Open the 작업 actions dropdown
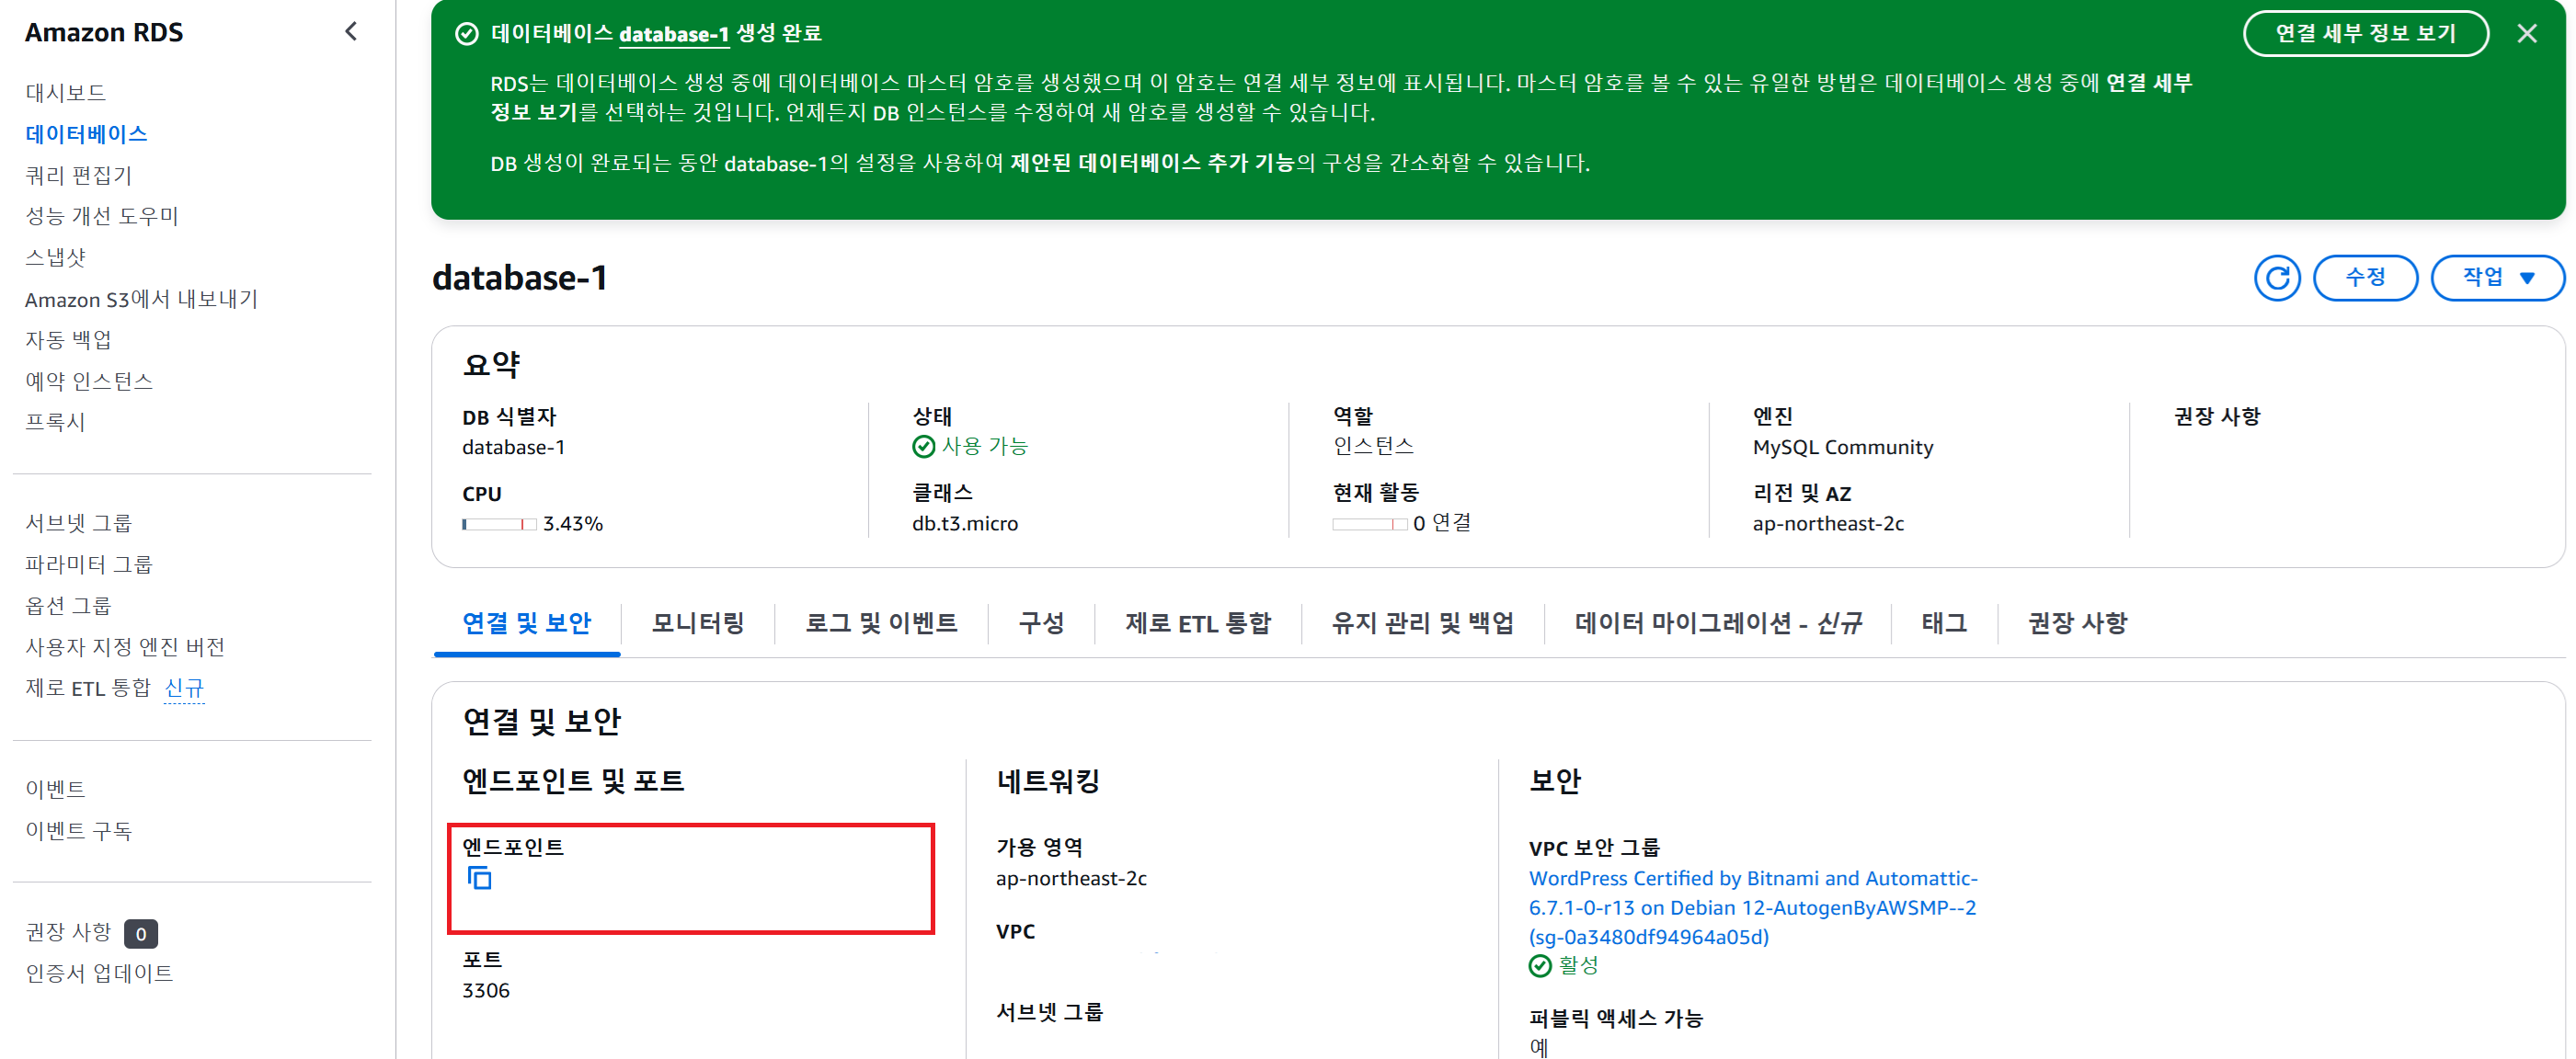This screenshot has width=2576, height=1059. 2497,278
